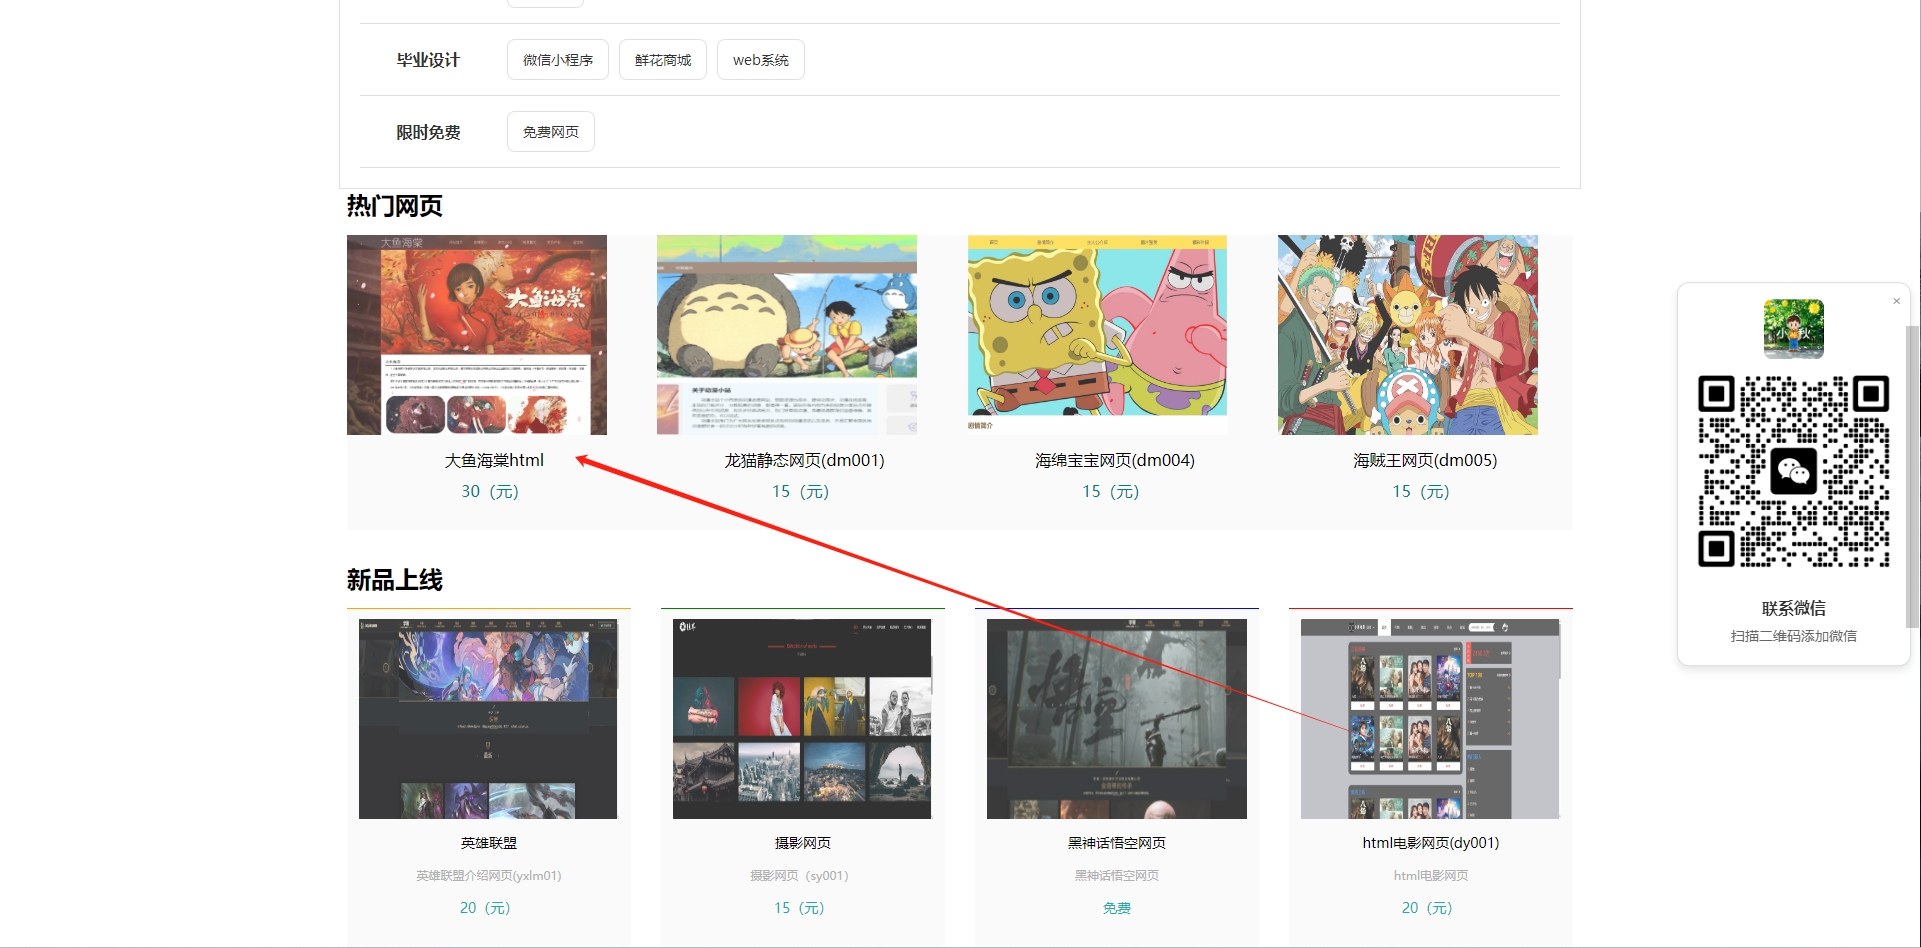Click the 英雄联盟介绍网页(yxlm01) subtitle
1921x948 pixels.
coord(489,875)
